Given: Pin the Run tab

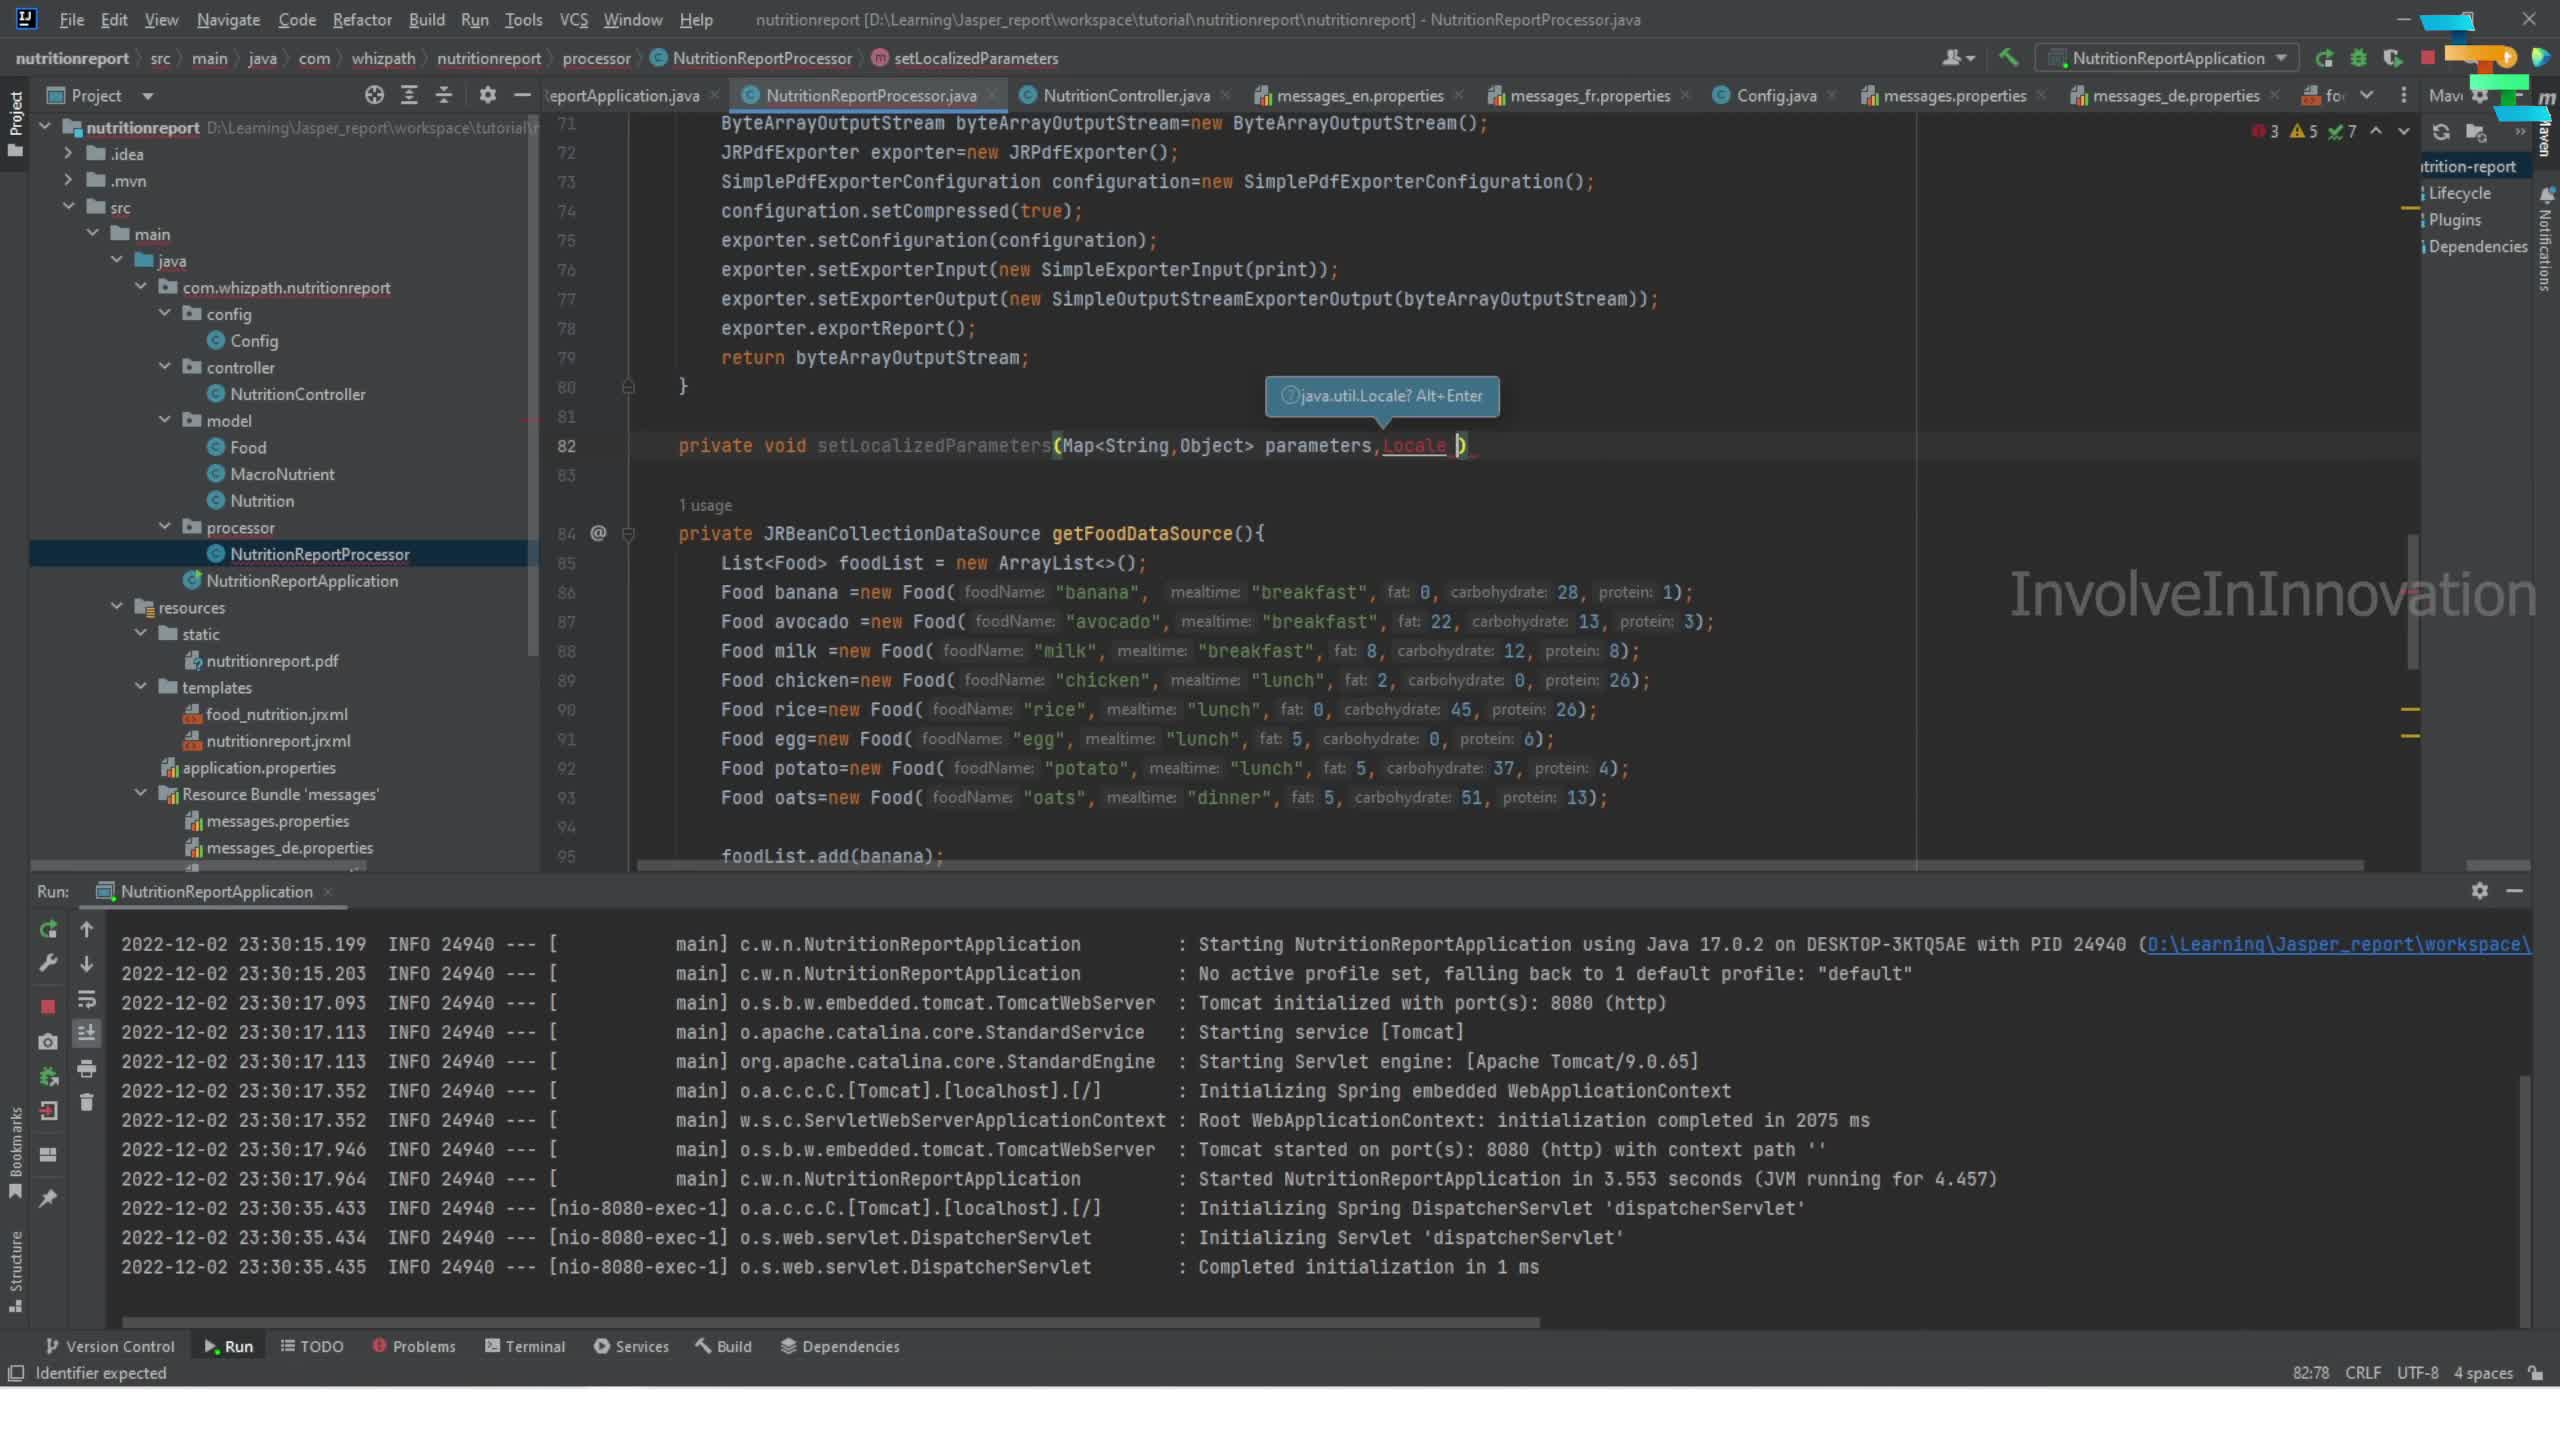Looking at the screenshot, I should click(47, 1198).
